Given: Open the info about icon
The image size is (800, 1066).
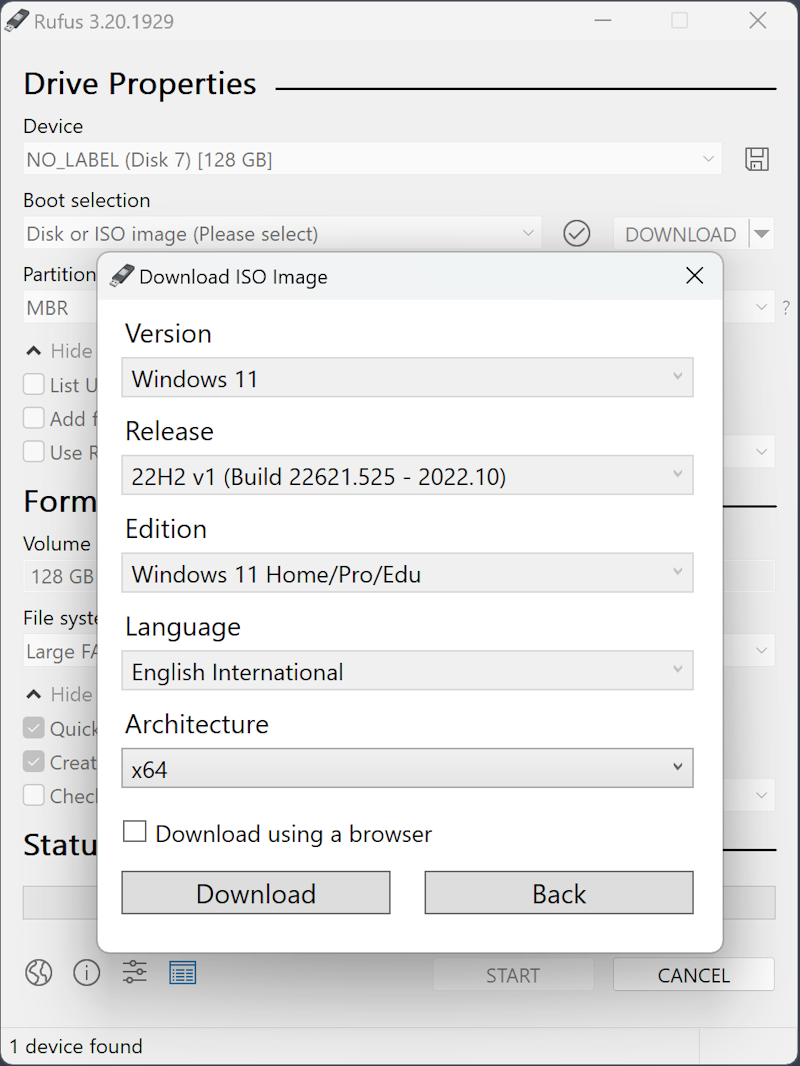Looking at the screenshot, I should pyautogui.click(x=87, y=972).
